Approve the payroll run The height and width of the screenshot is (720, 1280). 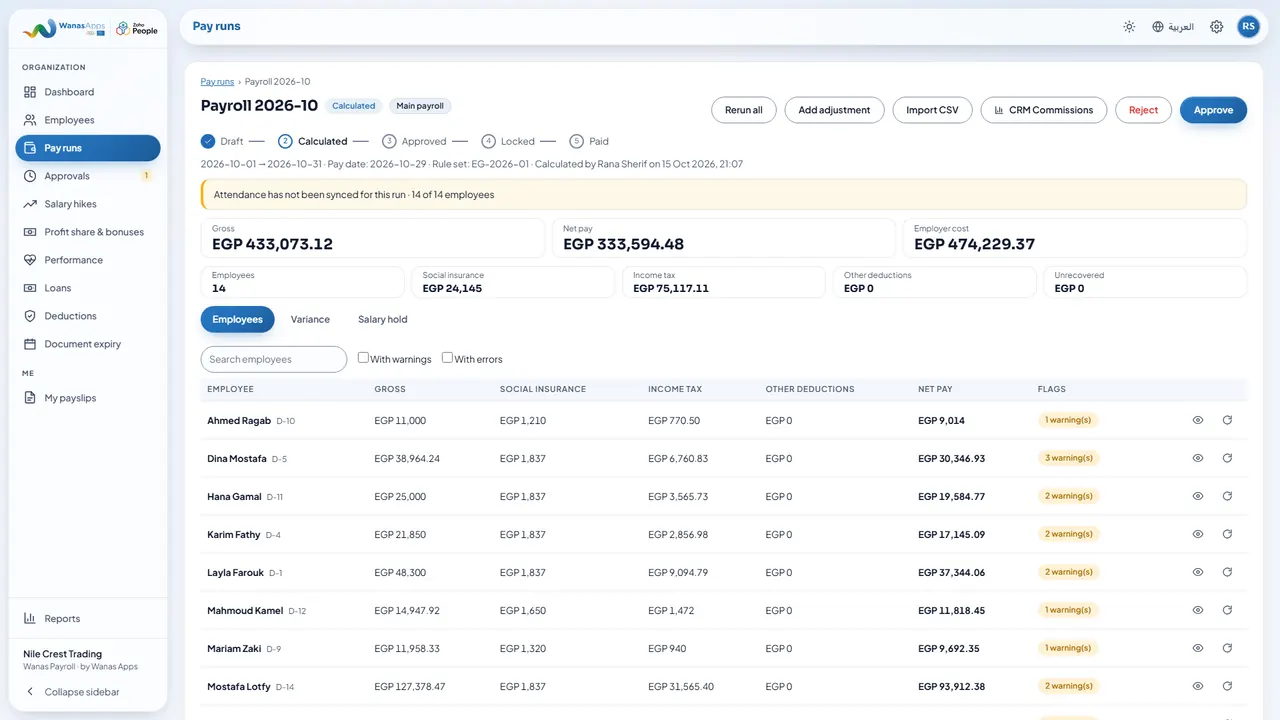pyautogui.click(x=1213, y=110)
